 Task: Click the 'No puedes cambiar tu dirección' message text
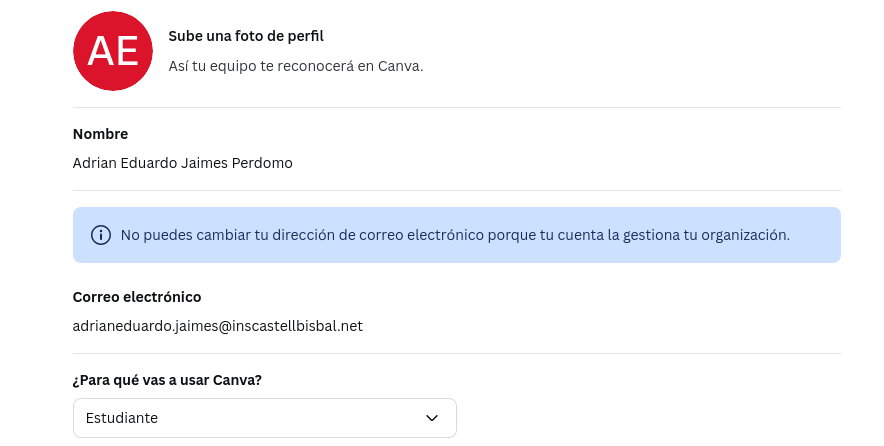click(455, 235)
